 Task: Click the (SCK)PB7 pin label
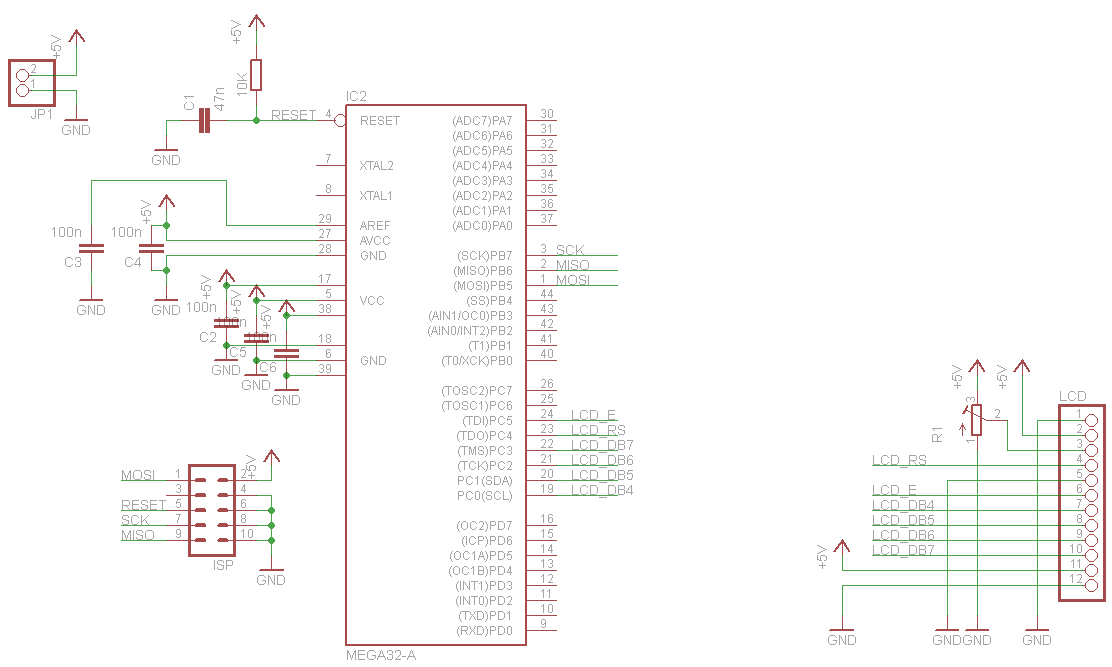[x=484, y=255]
